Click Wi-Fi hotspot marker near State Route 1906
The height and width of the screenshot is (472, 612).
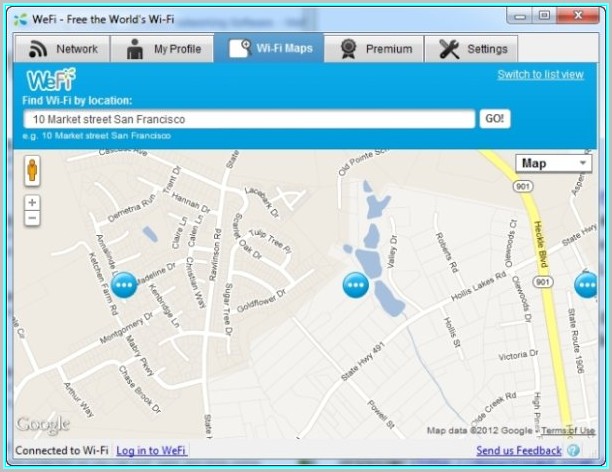(x=586, y=285)
